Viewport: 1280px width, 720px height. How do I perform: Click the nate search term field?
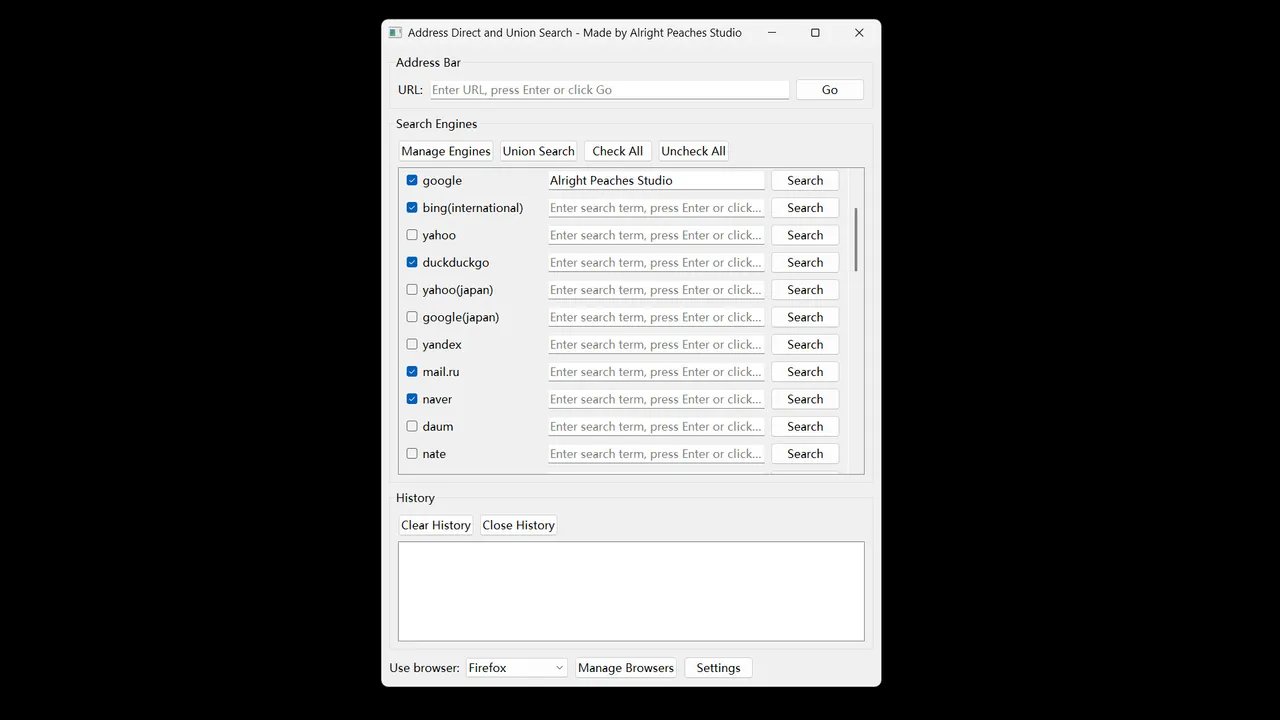[x=656, y=454]
